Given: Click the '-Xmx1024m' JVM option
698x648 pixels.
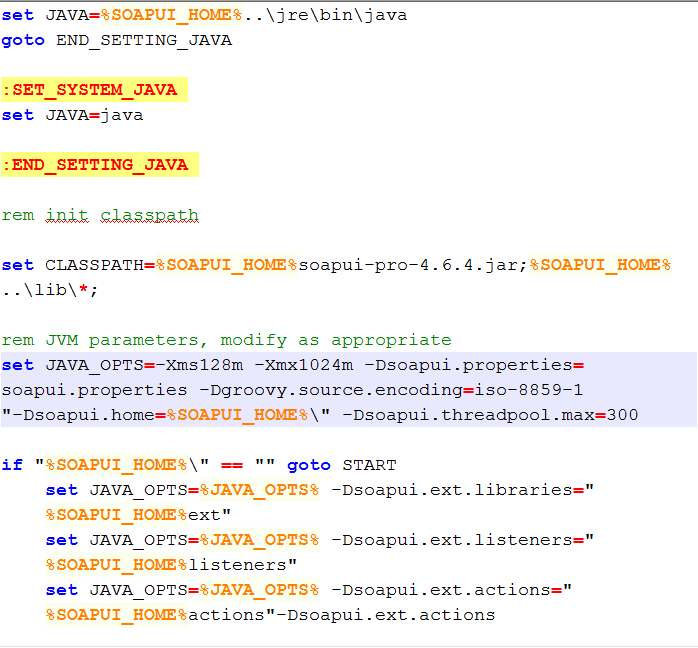Looking at the screenshot, I should 304,365.
